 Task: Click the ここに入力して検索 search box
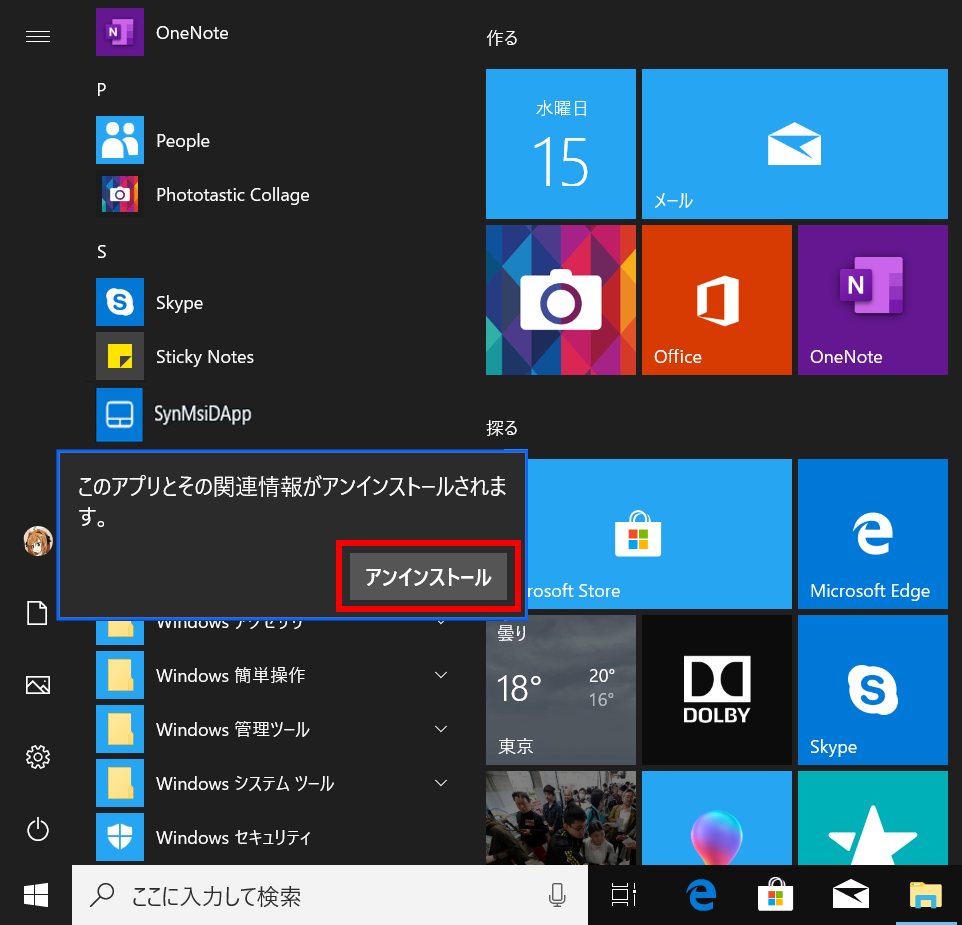pos(329,895)
